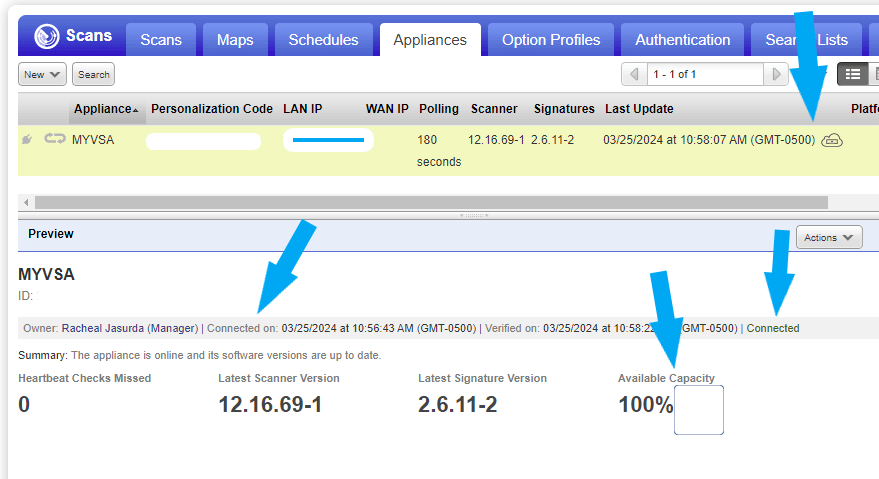Click the MYVSA preview heading
Viewport: 879px width, 479px height.
46,274
